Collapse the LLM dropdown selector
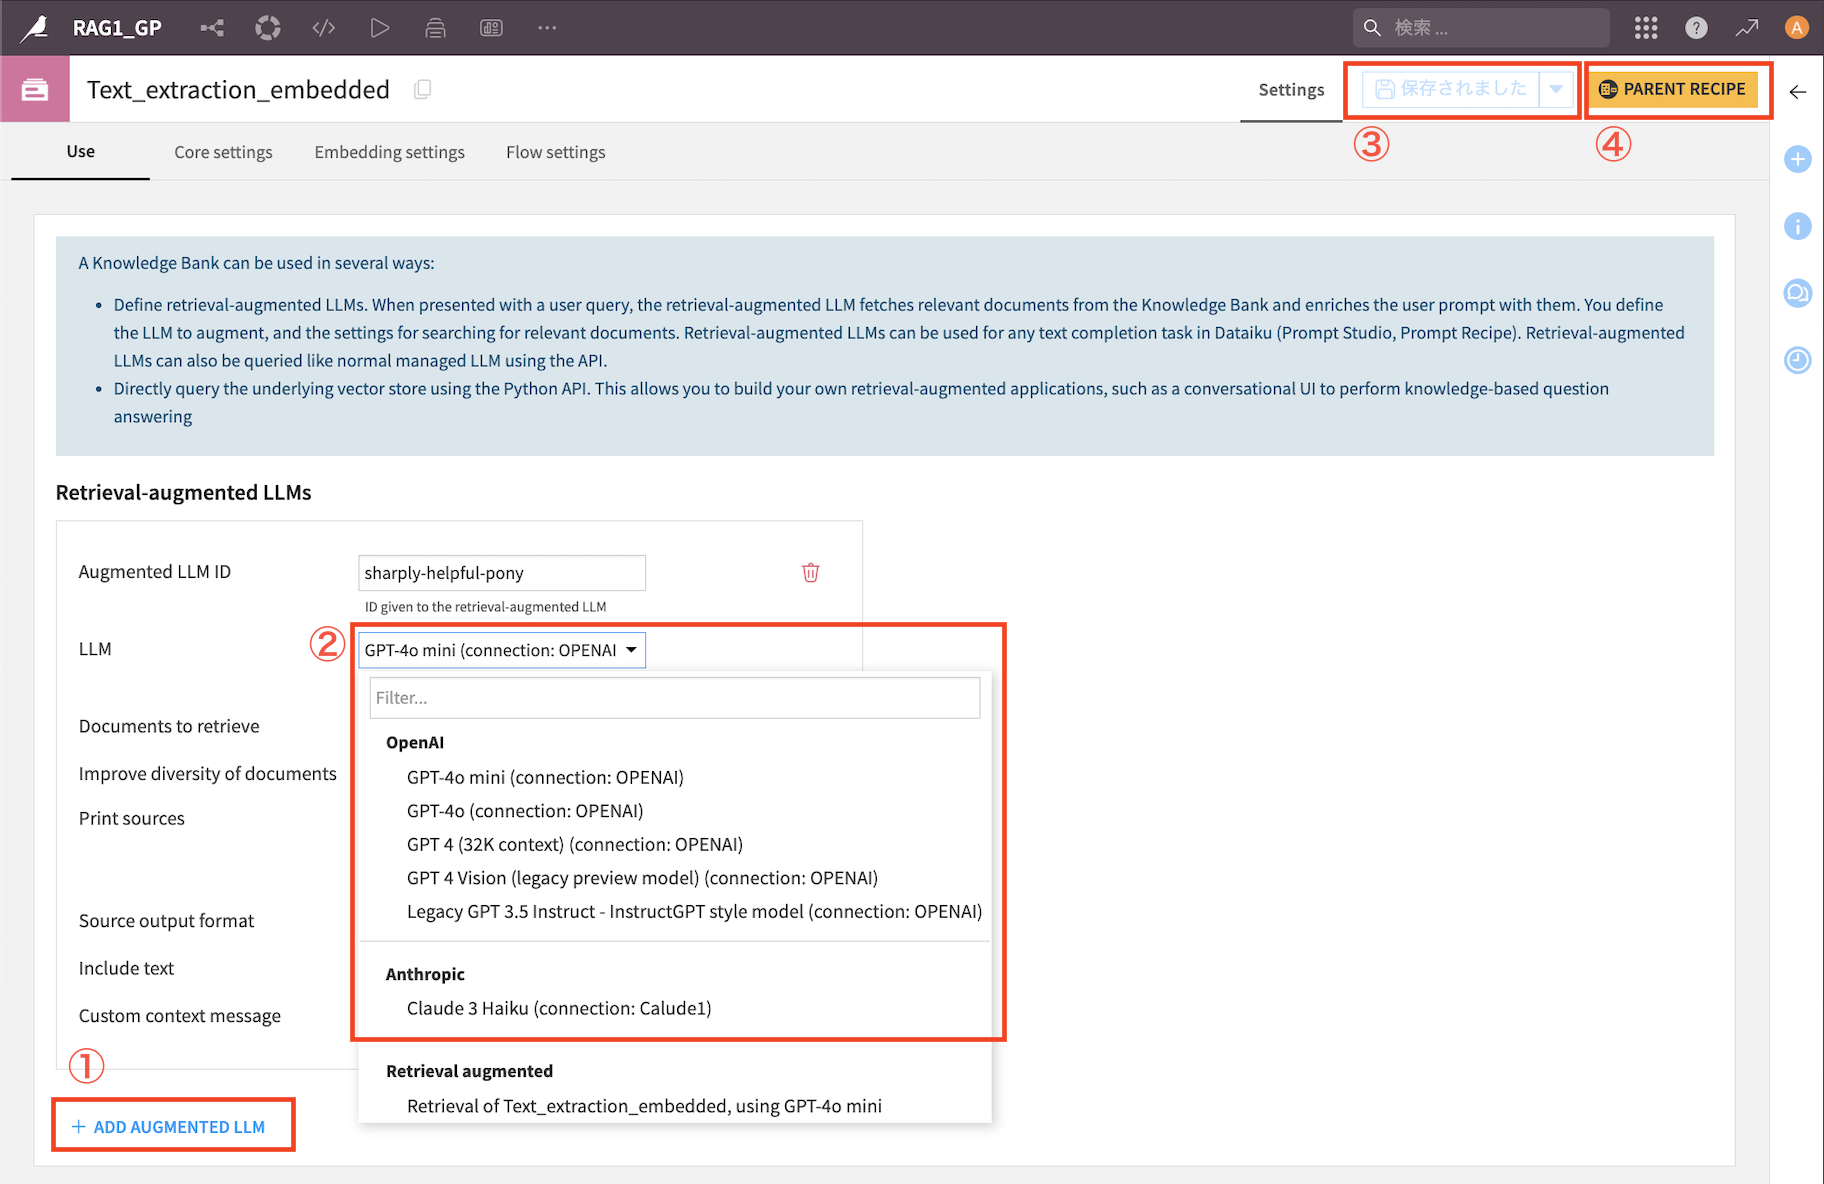The height and width of the screenshot is (1184, 1824). point(502,650)
